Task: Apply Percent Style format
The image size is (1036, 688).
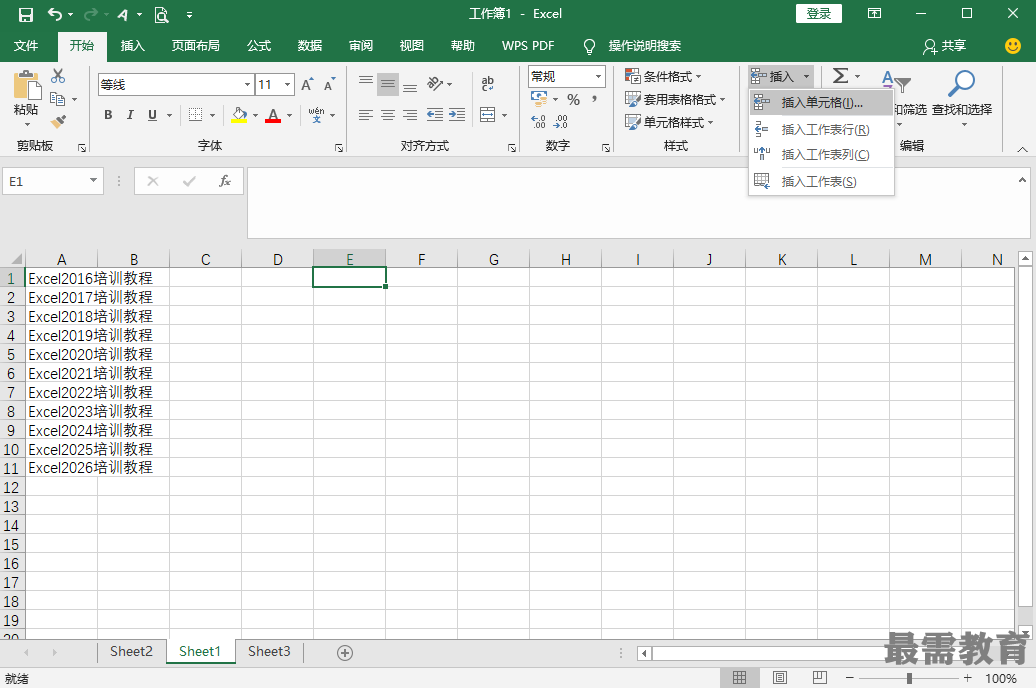Action: pyautogui.click(x=574, y=100)
